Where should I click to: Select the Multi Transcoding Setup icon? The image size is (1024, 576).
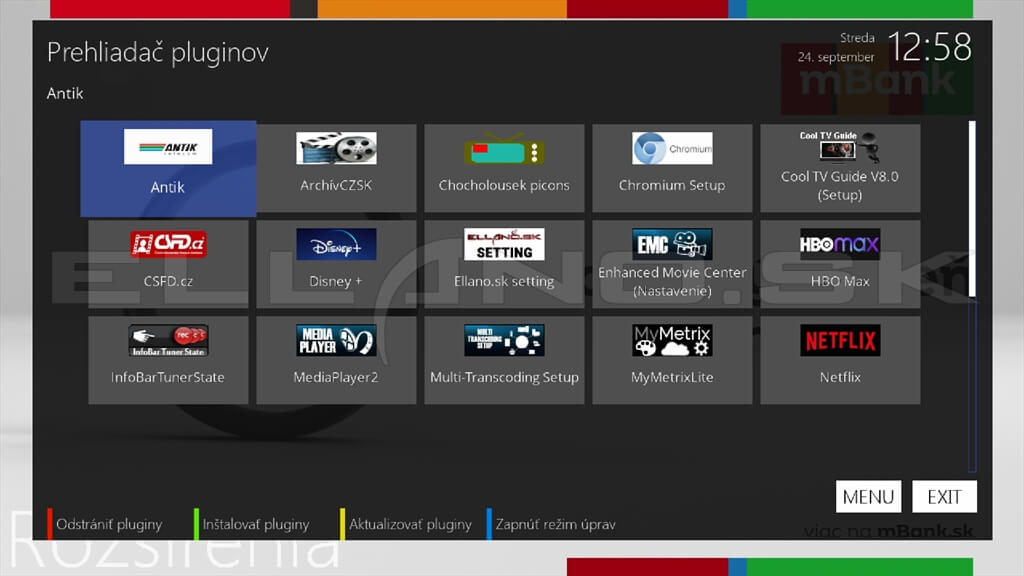coord(504,340)
